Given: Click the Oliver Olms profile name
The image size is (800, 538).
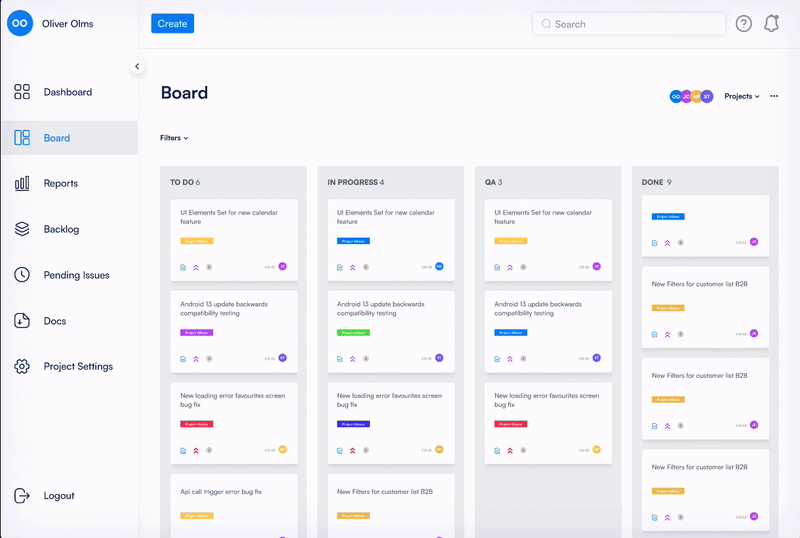Looking at the screenshot, I should point(67,23).
